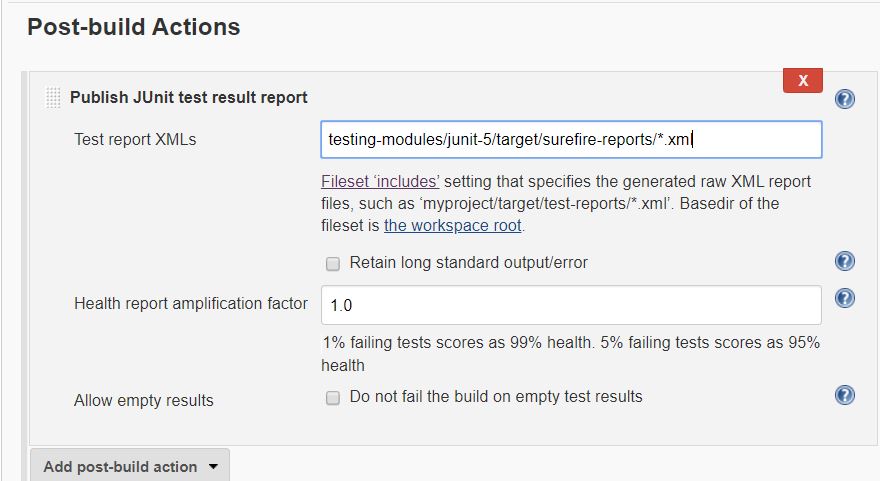Click the Test report XMLs label

[x=135, y=139]
